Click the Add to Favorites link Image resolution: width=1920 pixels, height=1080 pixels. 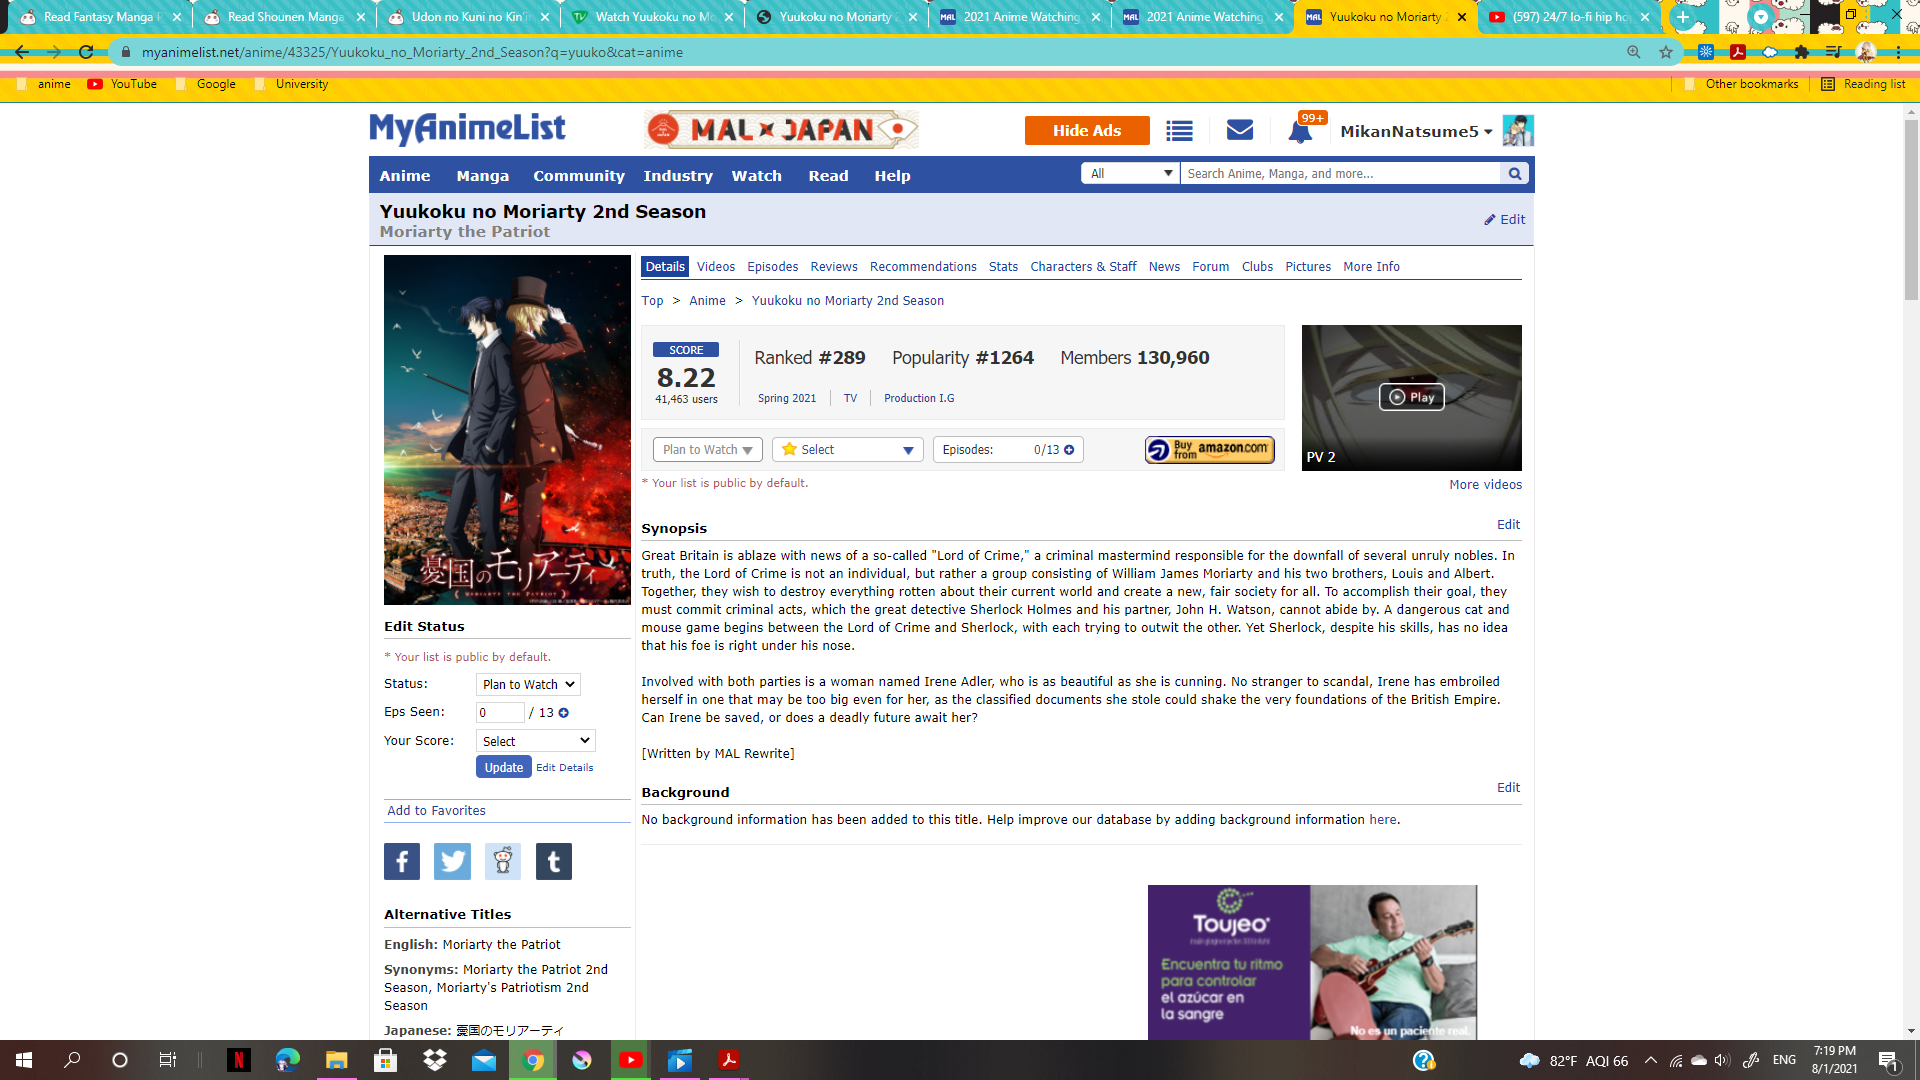pyautogui.click(x=436, y=811)
